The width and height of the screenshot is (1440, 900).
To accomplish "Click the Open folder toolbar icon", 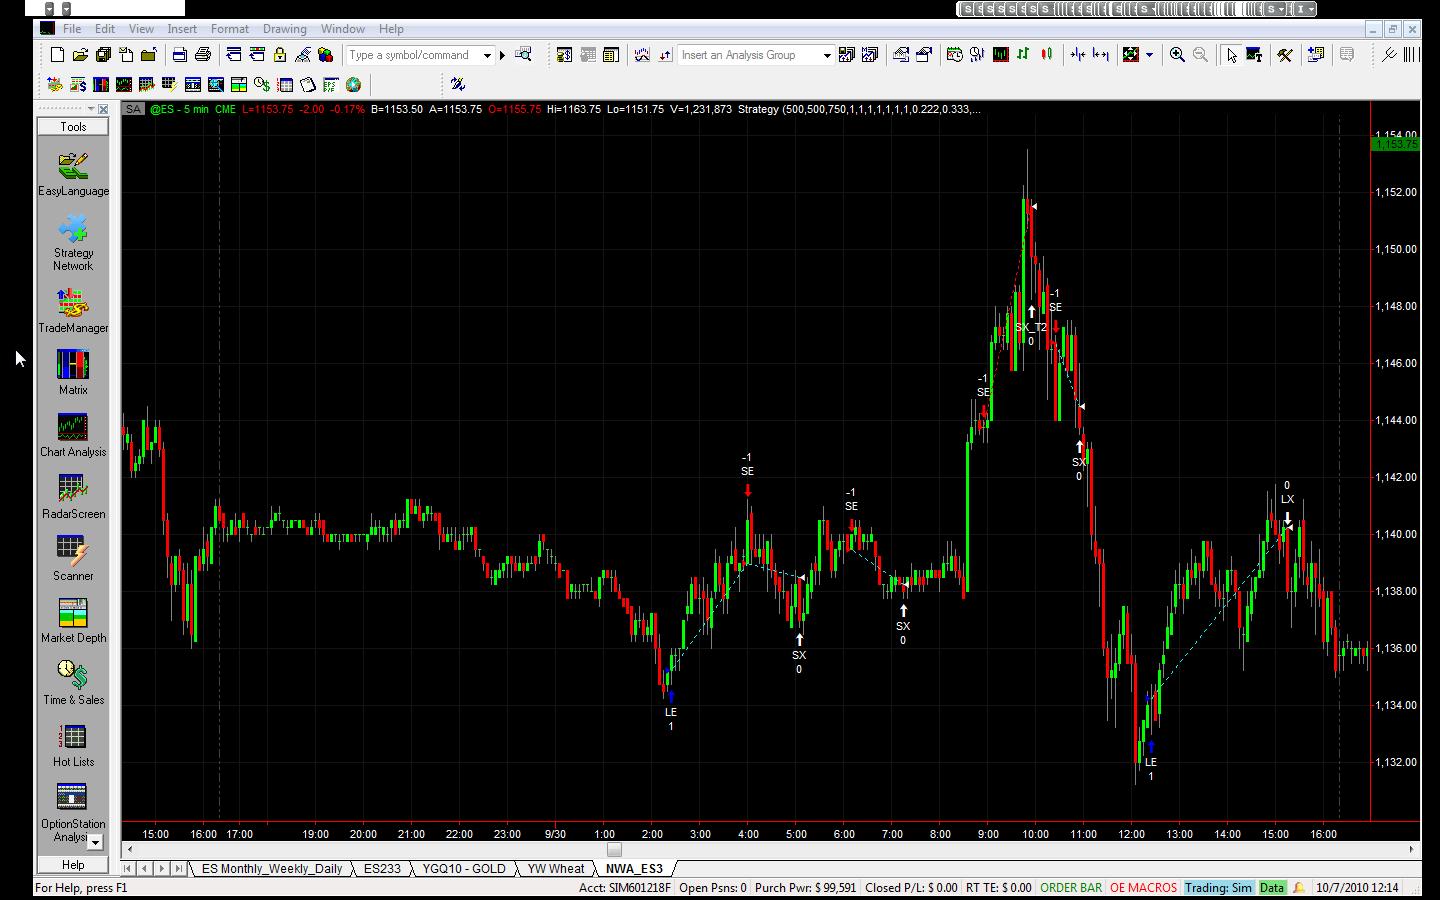I will click(81, 55).
